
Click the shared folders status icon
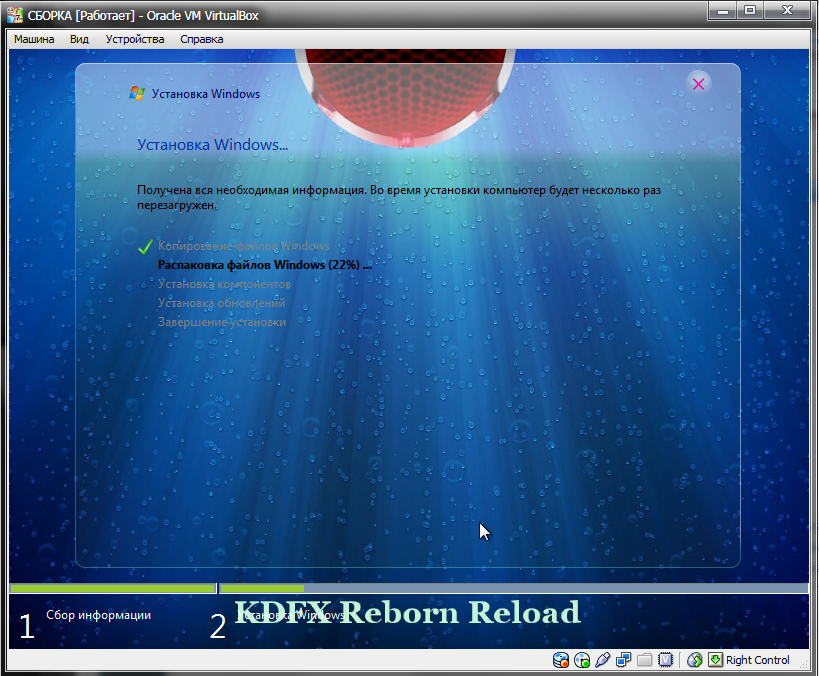tap(645, 660)
